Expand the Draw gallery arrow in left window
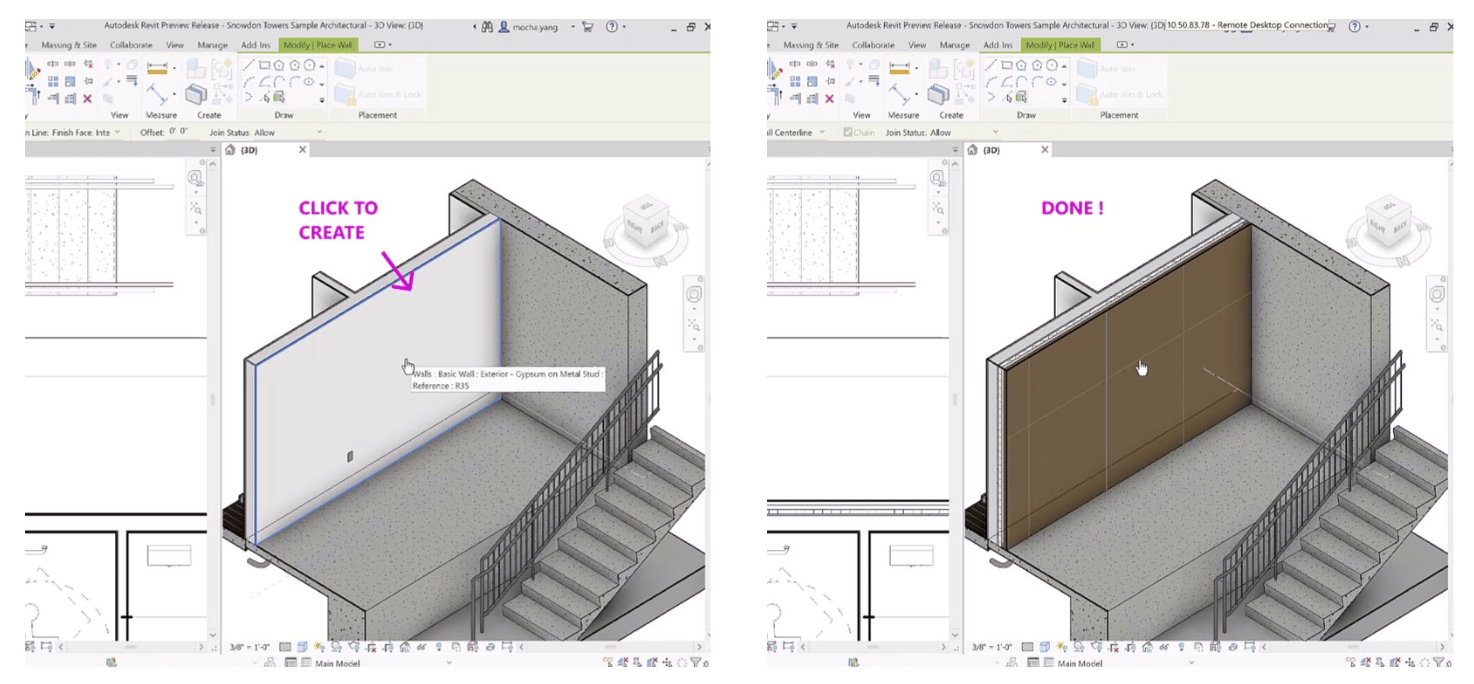Viewport: 1474px width, 684px height. point(322,100)
